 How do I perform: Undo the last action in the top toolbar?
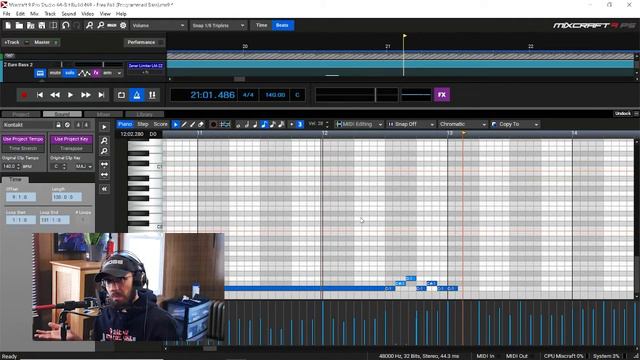(65, 25)
